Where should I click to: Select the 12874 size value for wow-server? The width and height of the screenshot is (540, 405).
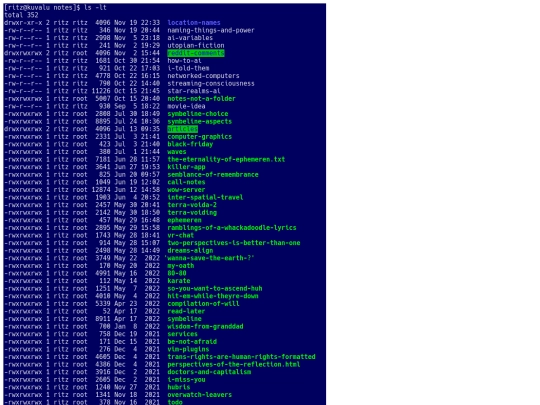(x=101, y=190)
